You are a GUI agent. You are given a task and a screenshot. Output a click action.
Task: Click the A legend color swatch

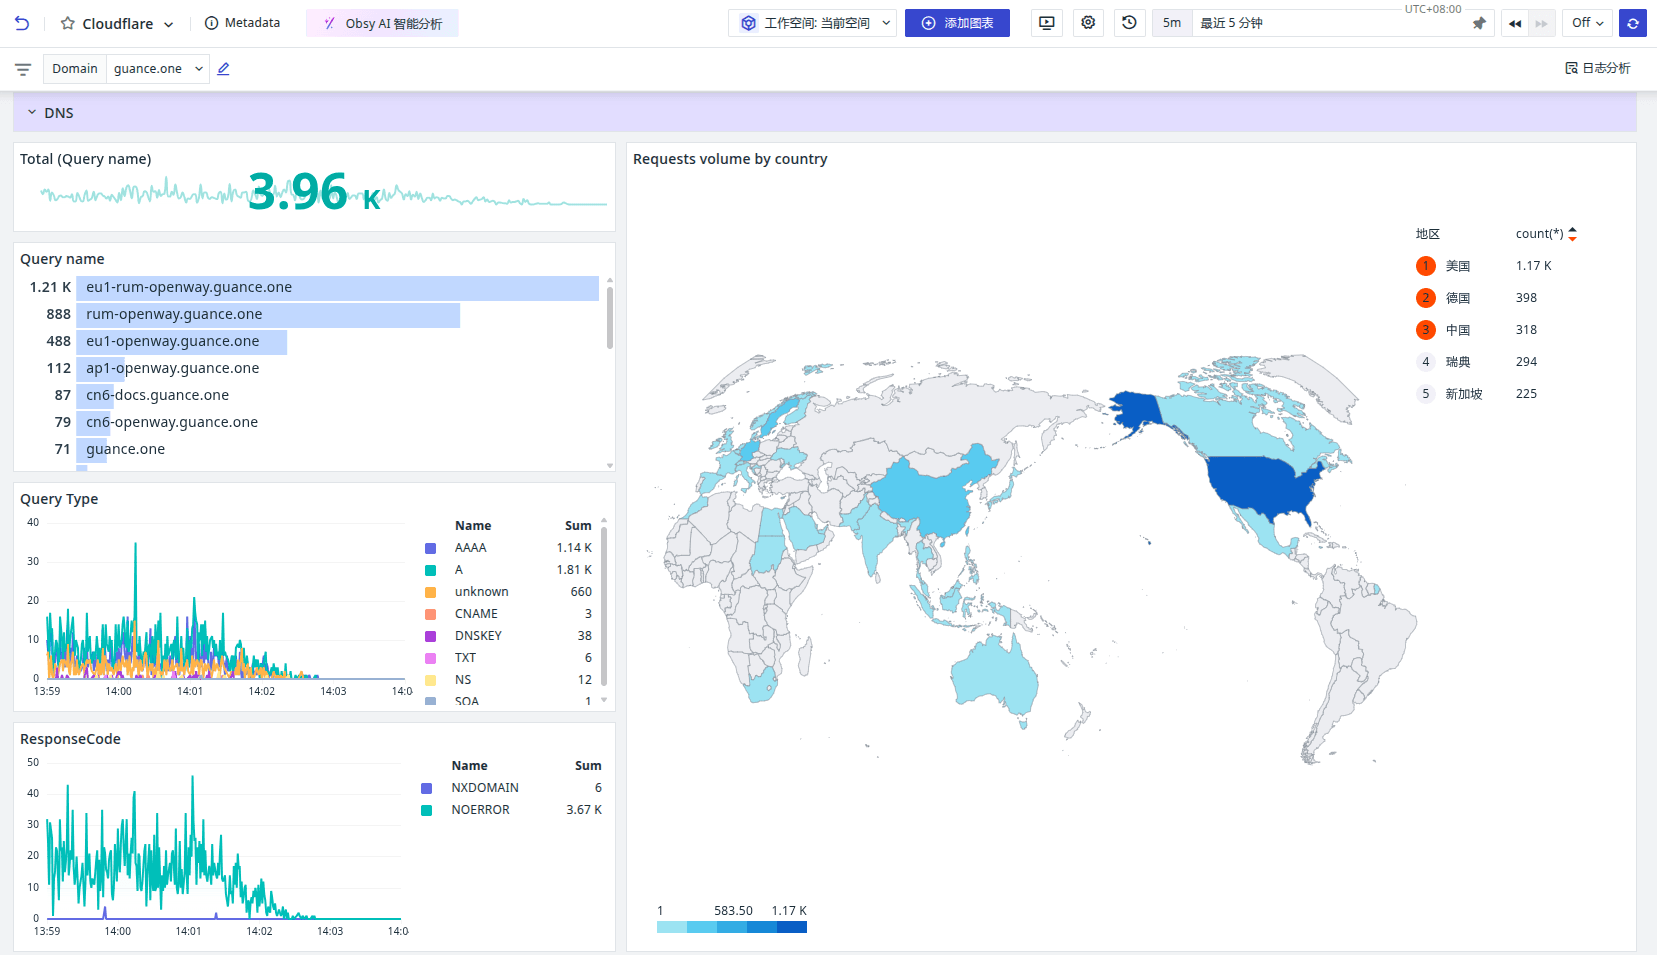click(430, 571)
